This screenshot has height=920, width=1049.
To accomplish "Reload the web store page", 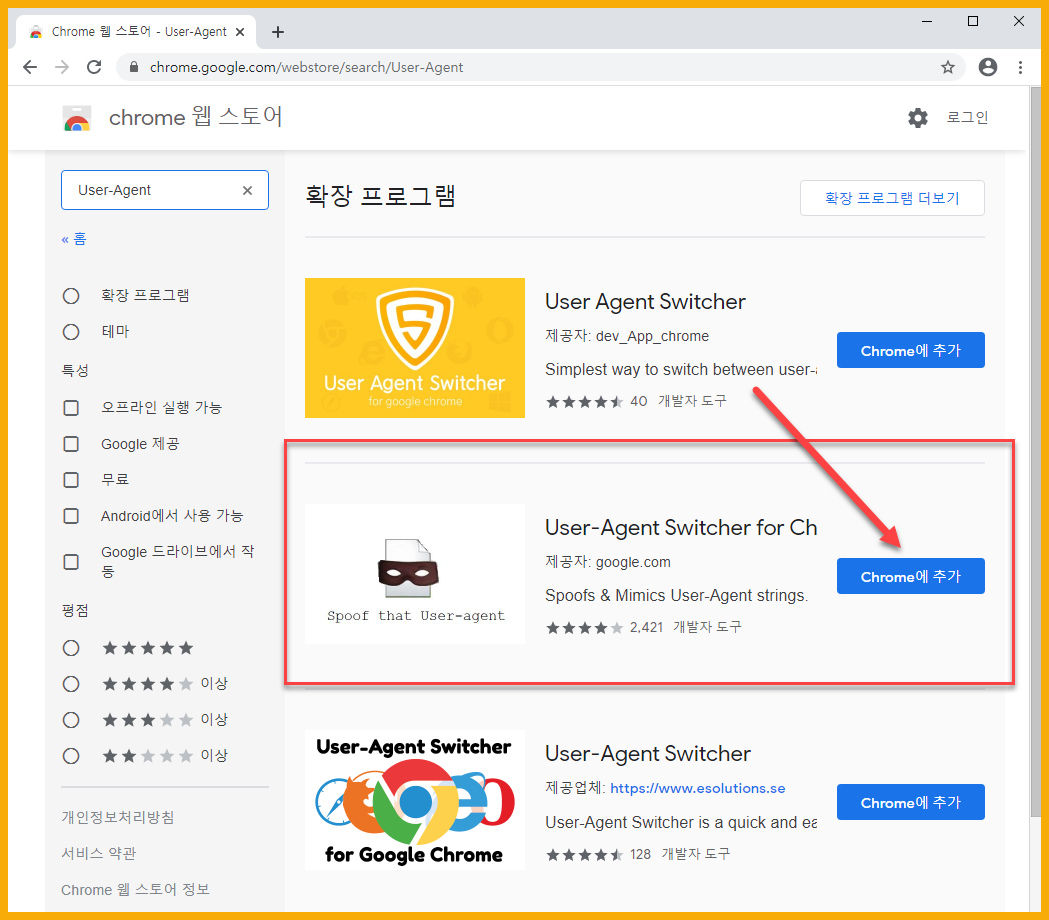I will [94, 67].
